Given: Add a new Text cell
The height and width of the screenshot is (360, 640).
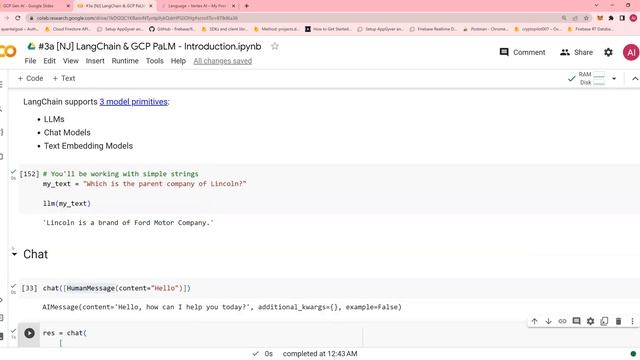Looking at the screenshot, I should tap(64, 78).
